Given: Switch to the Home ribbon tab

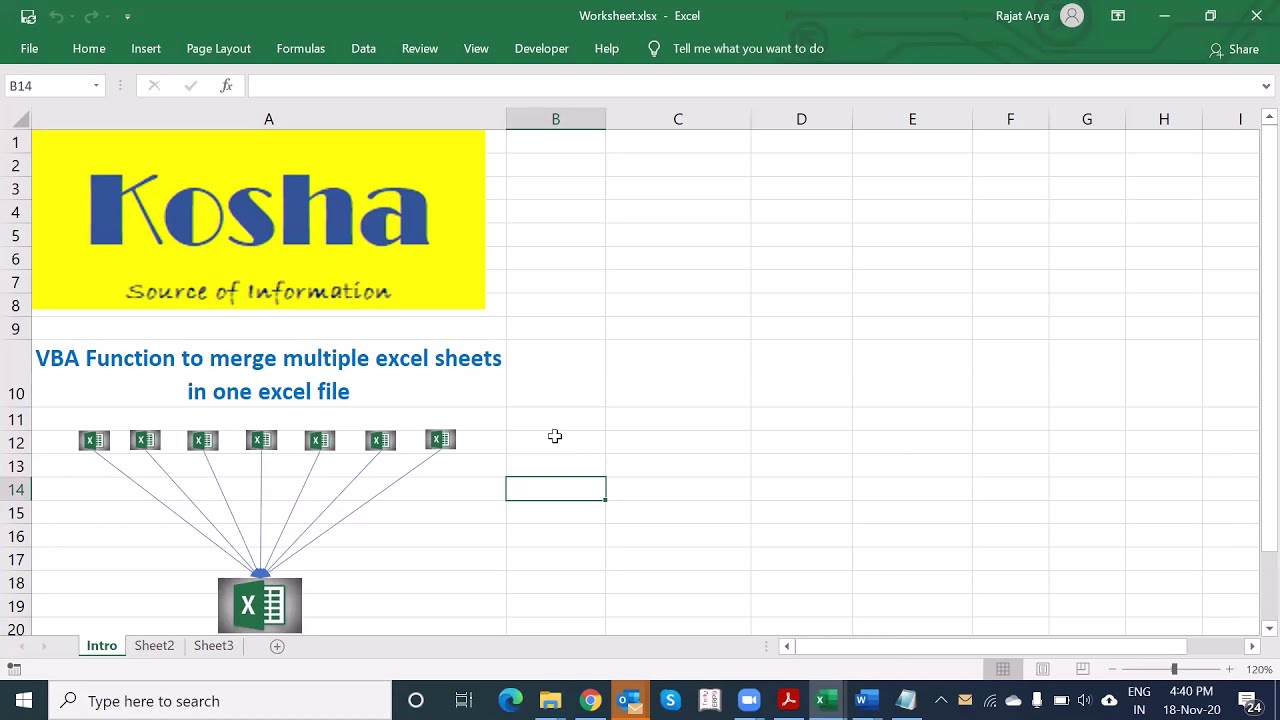Looking at the screenshot, I should pyautogui.click(x=89, y=48).
